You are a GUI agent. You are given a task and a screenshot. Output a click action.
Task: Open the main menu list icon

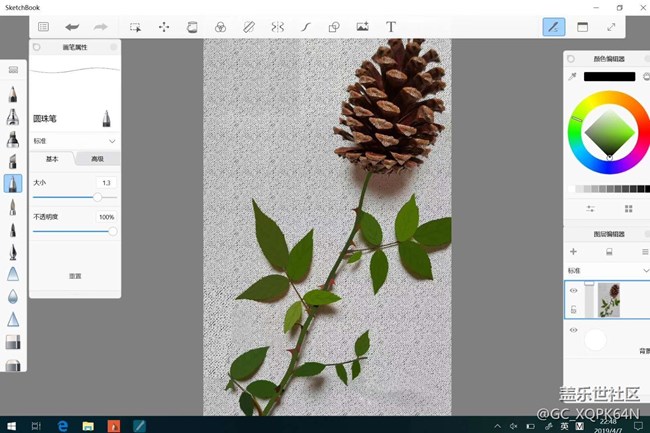click(43, 27)
